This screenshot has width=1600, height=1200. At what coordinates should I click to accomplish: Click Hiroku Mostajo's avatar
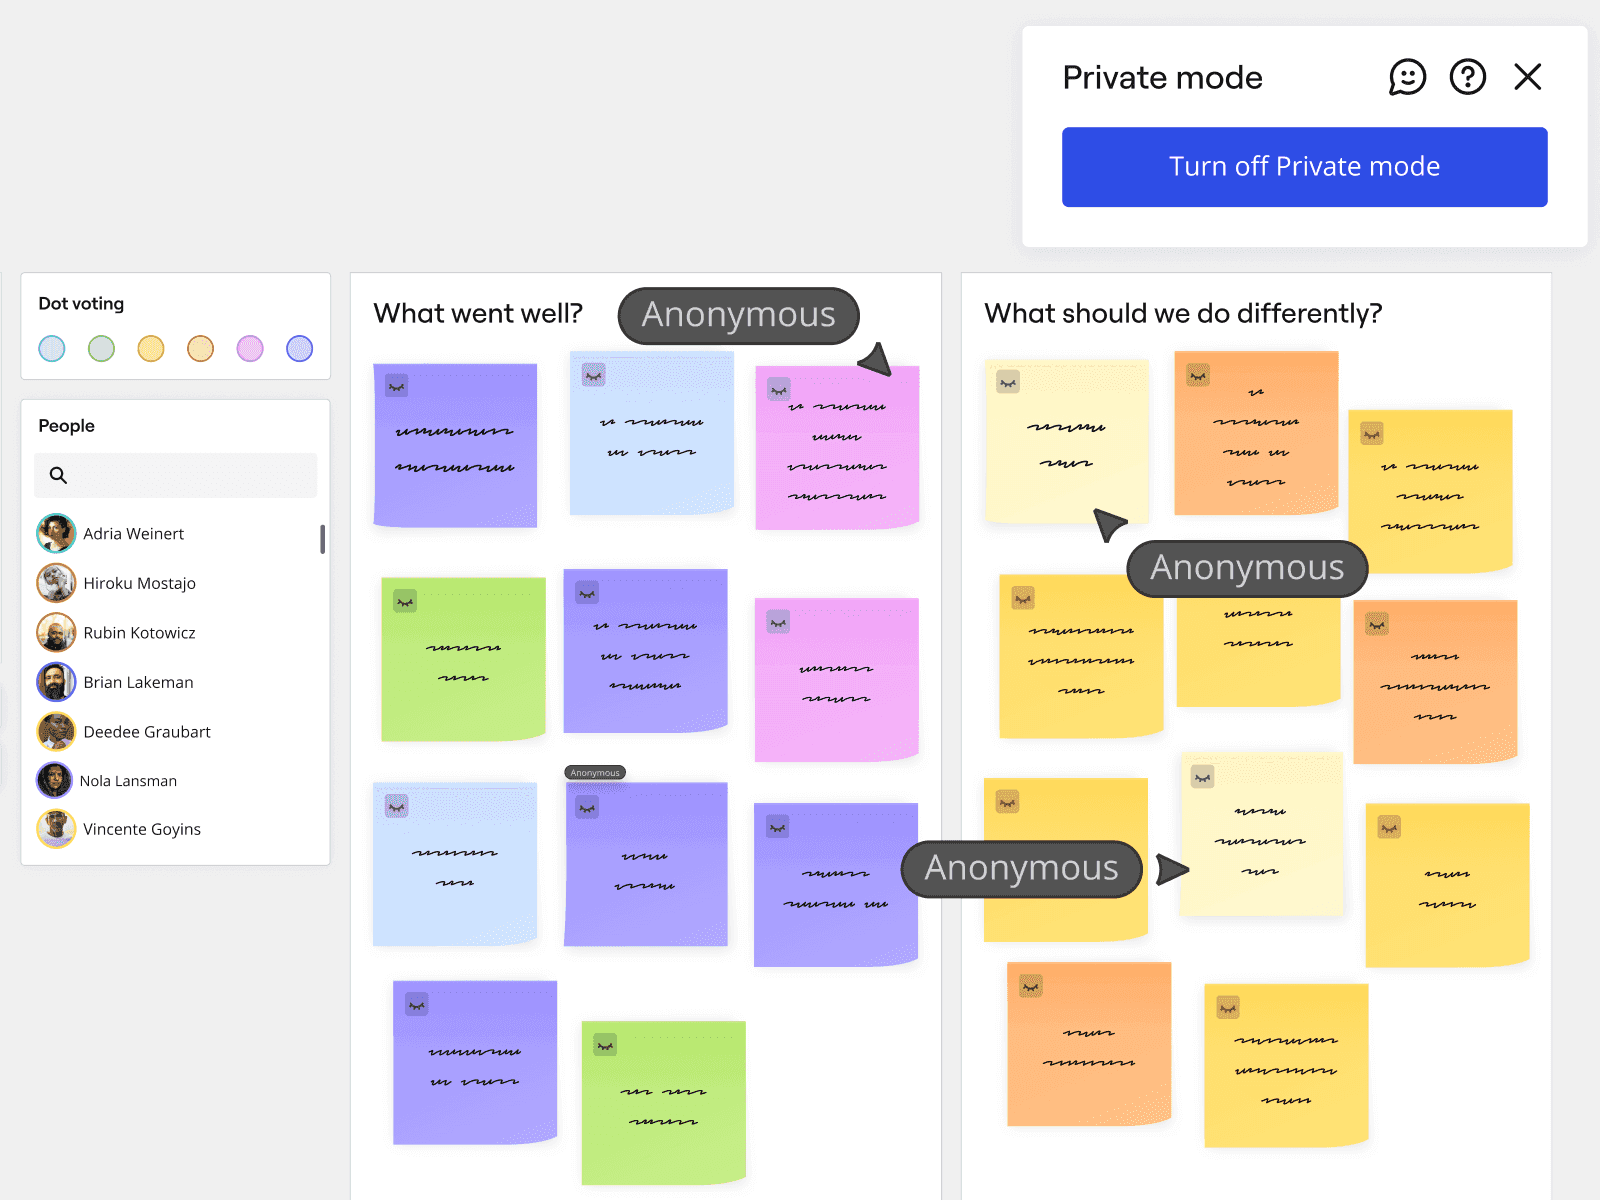pos(56,583)
